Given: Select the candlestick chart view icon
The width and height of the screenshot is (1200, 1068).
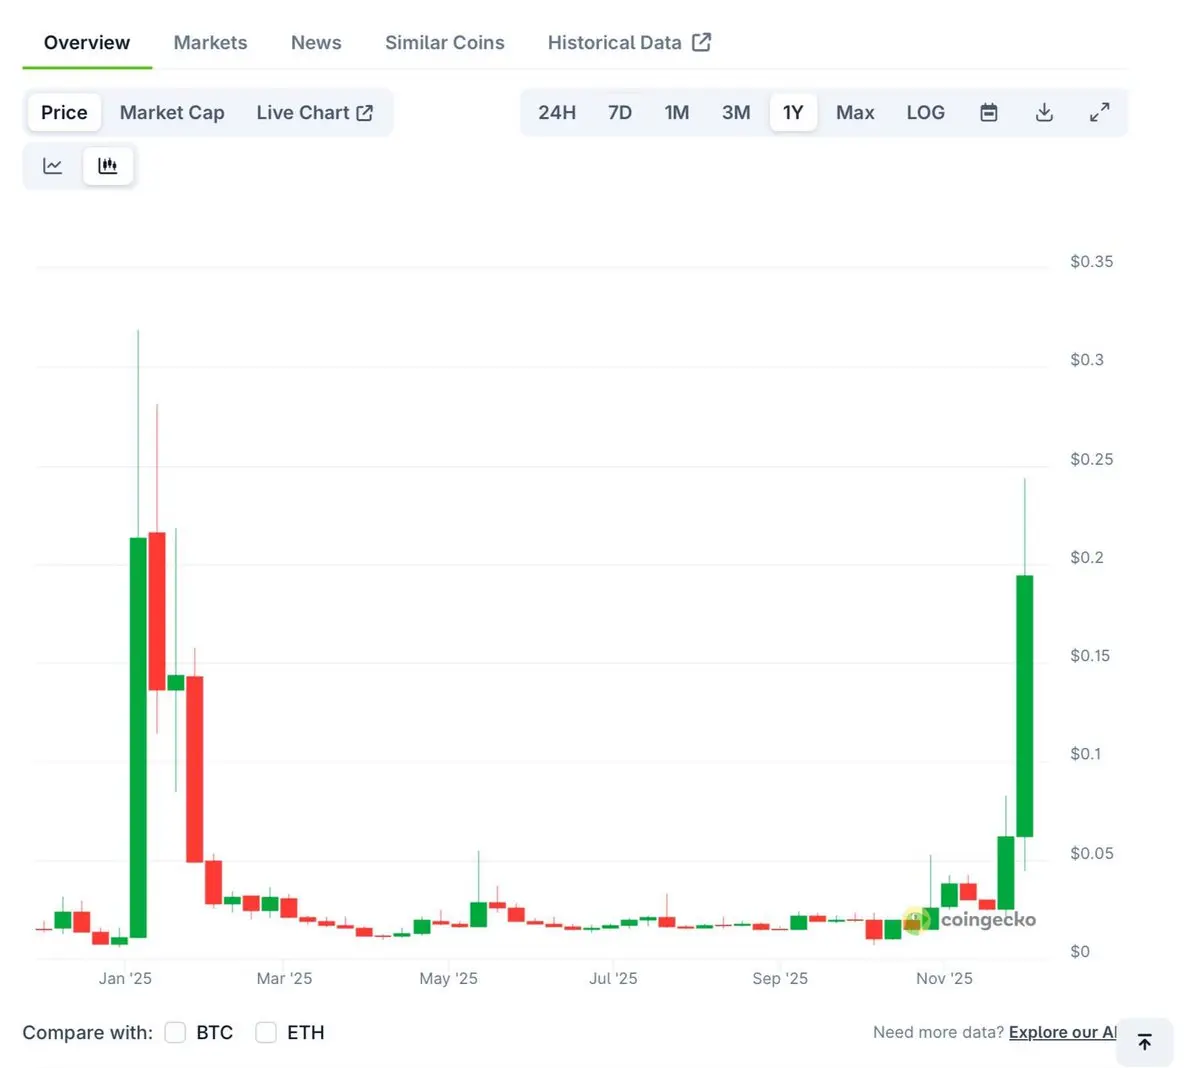Looking at the screenshot, I should pos(108,166).
